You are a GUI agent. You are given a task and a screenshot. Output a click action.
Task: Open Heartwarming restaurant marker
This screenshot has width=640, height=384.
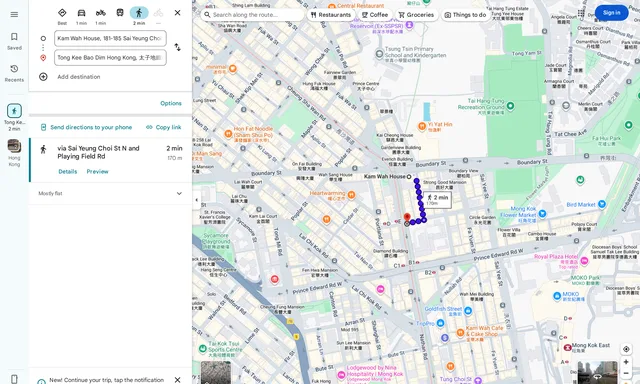[x=351, y=195]
